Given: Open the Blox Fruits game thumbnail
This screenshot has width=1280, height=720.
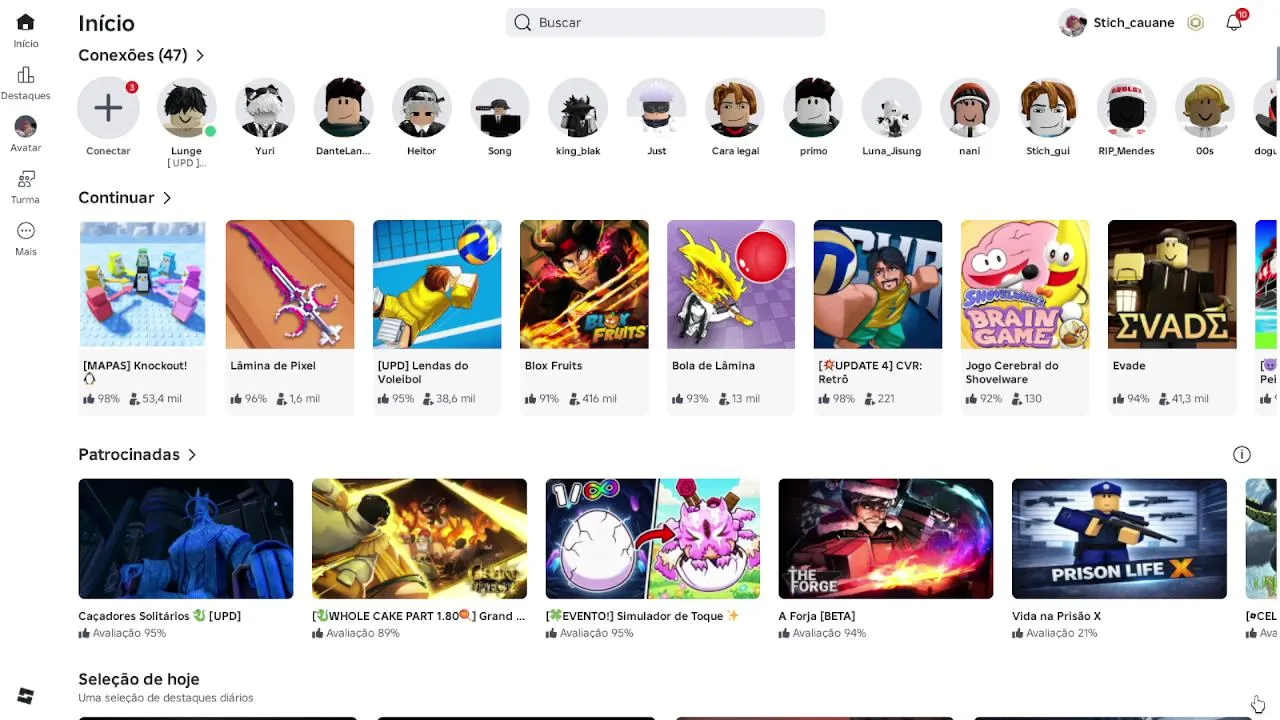Looking at the screenshot, I should [x=584, y=284].
